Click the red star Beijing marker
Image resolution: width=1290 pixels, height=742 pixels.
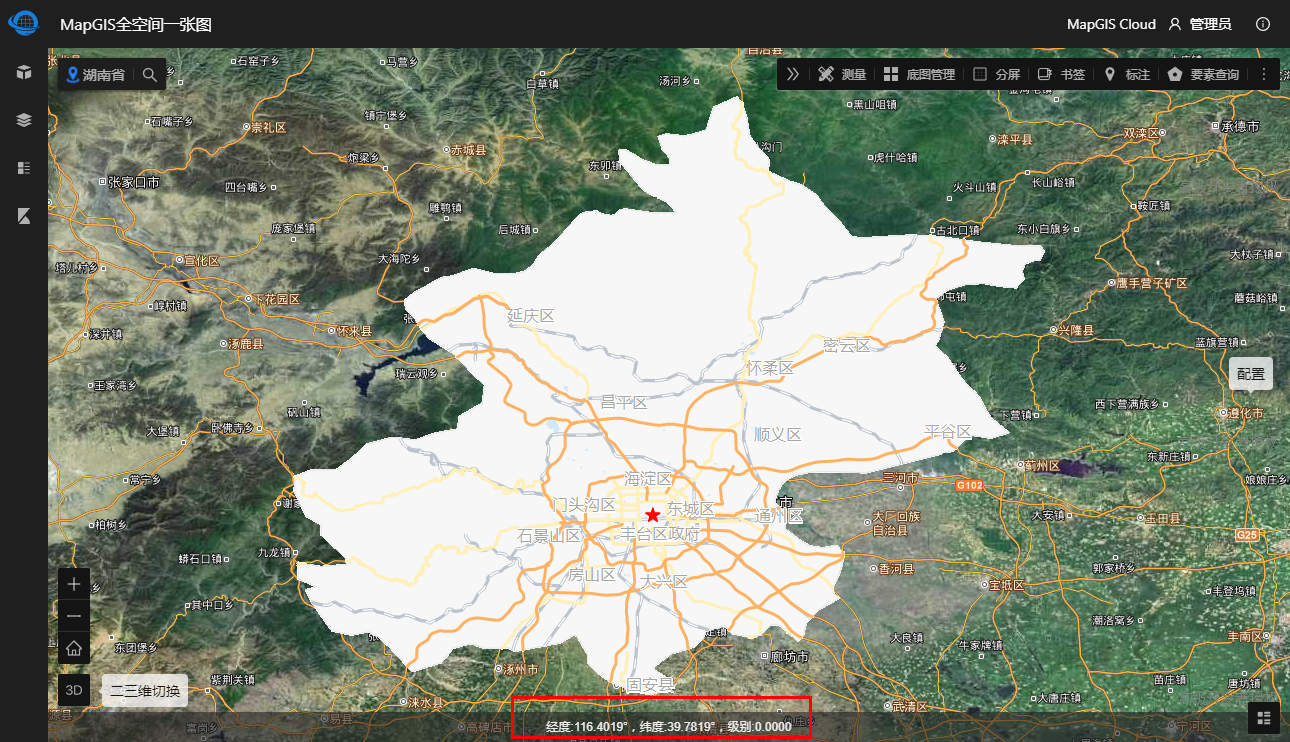pos(652,515)
